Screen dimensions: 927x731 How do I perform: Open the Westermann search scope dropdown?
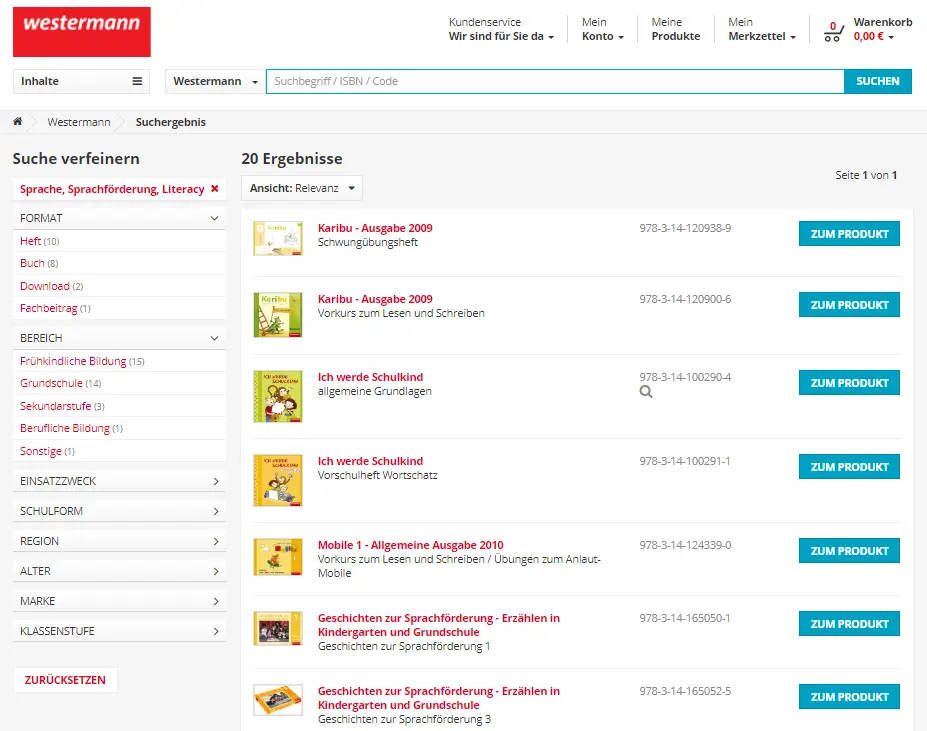(x=215, y=81)
